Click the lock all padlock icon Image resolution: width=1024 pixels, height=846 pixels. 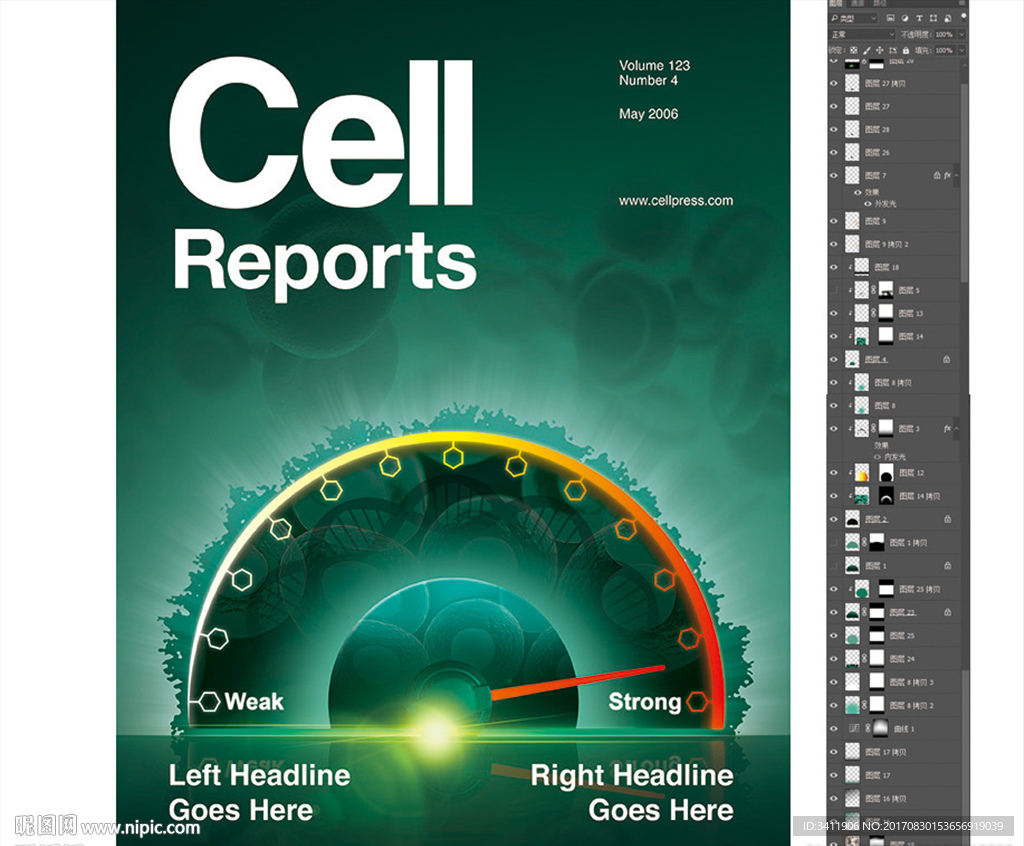point(905,50)
